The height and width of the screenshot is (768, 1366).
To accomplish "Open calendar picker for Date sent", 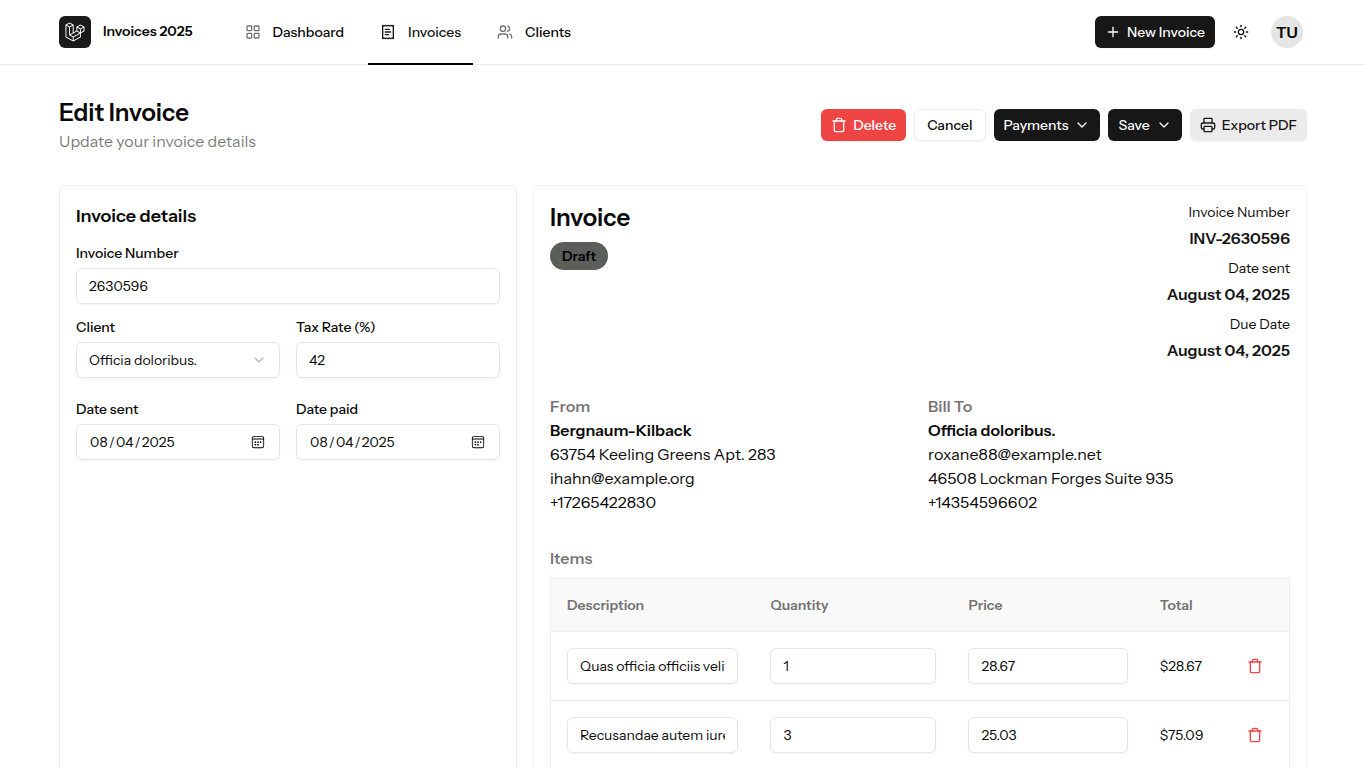I will coord(258,442).
